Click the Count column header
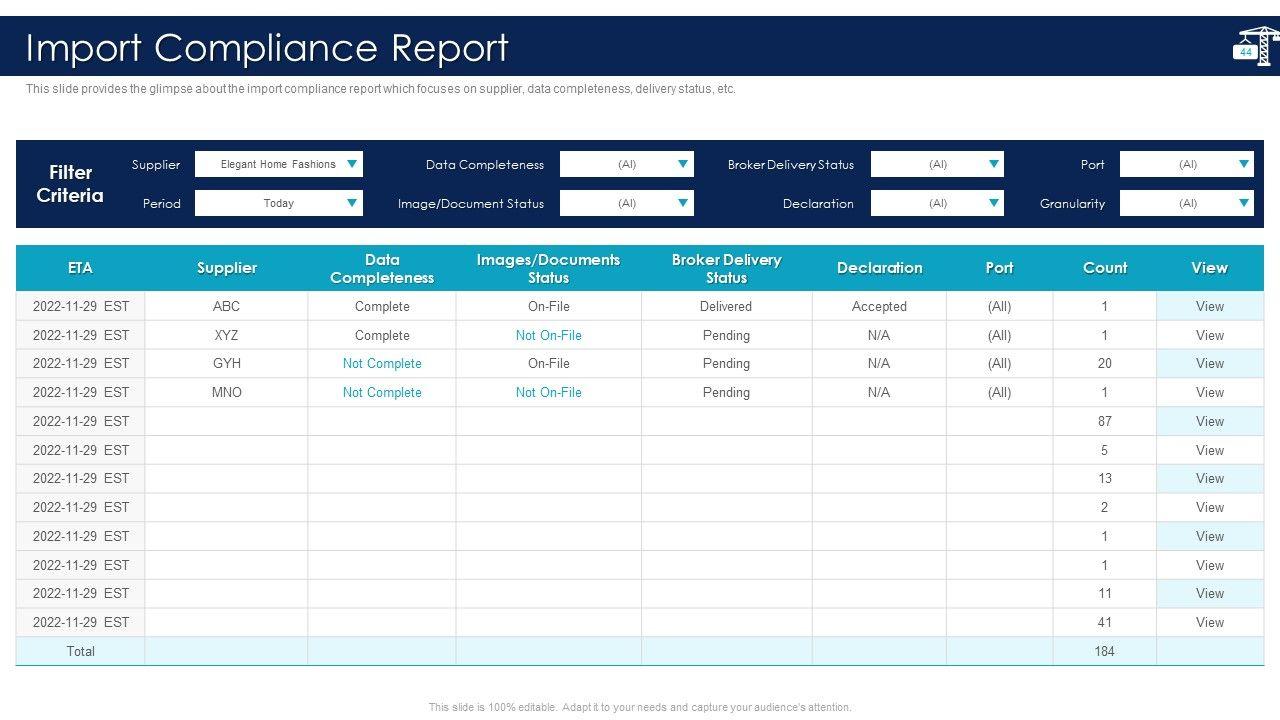 (x=1104, y=268)
